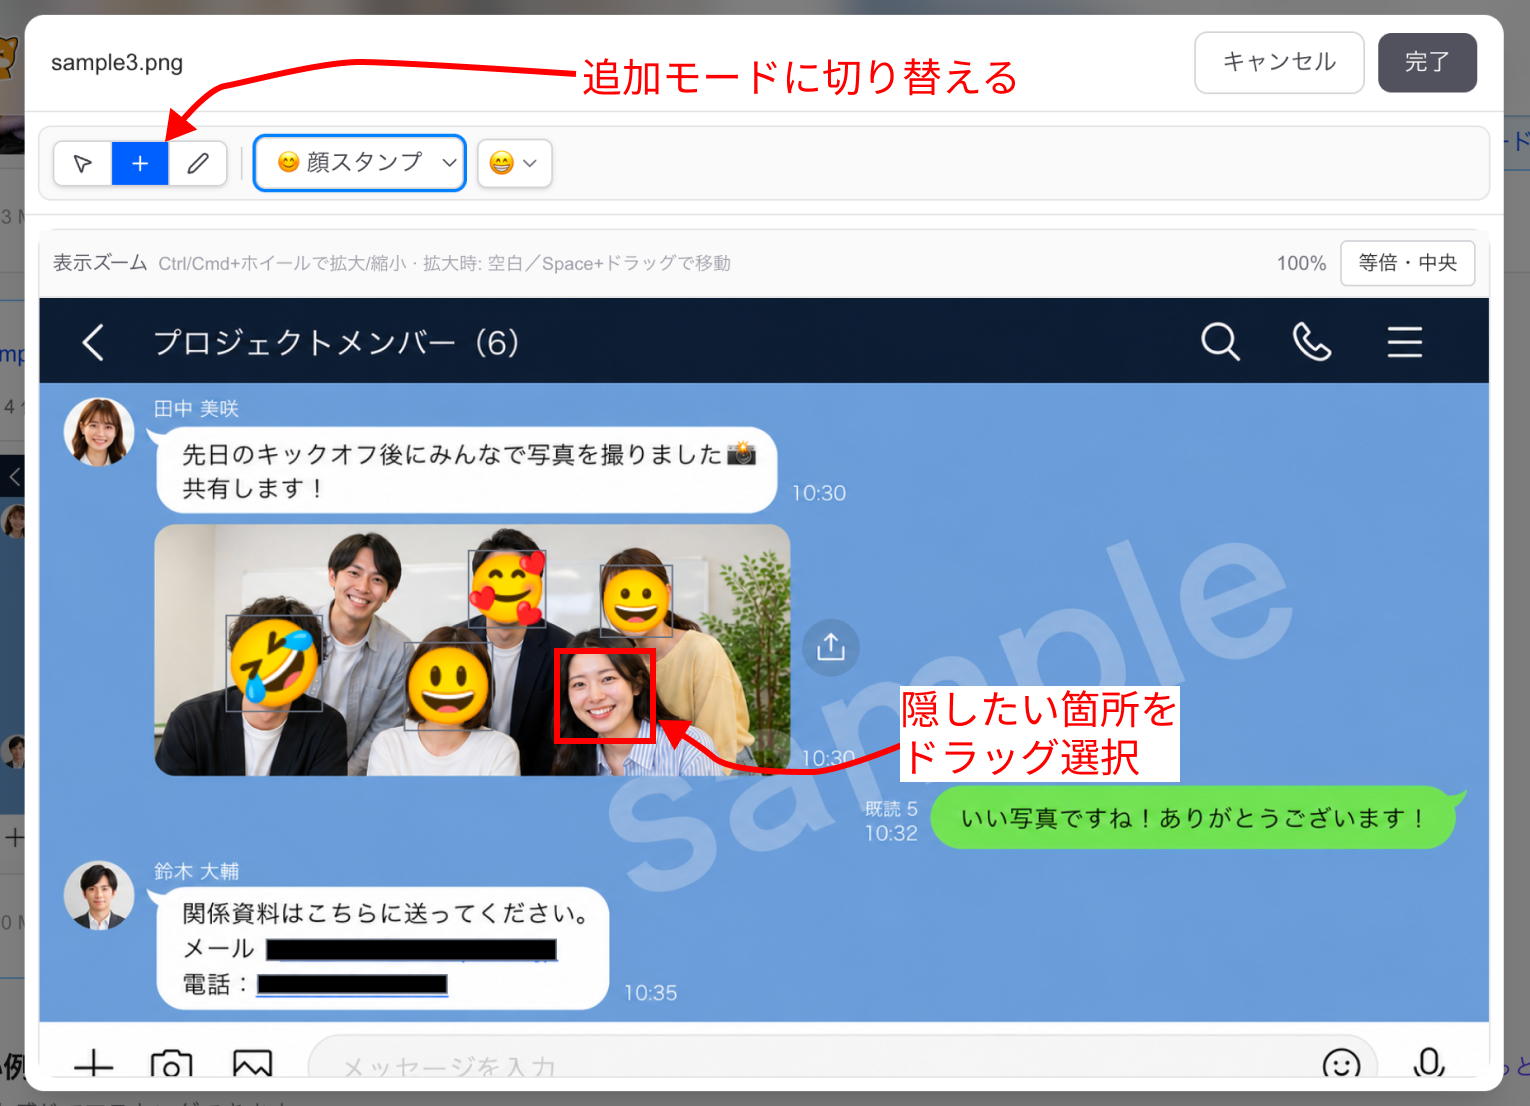Viewport: 1530px width, 1106px height.
Task: Open the 顔スタンプ mask type dropdown
Action: tap(360, 162)
